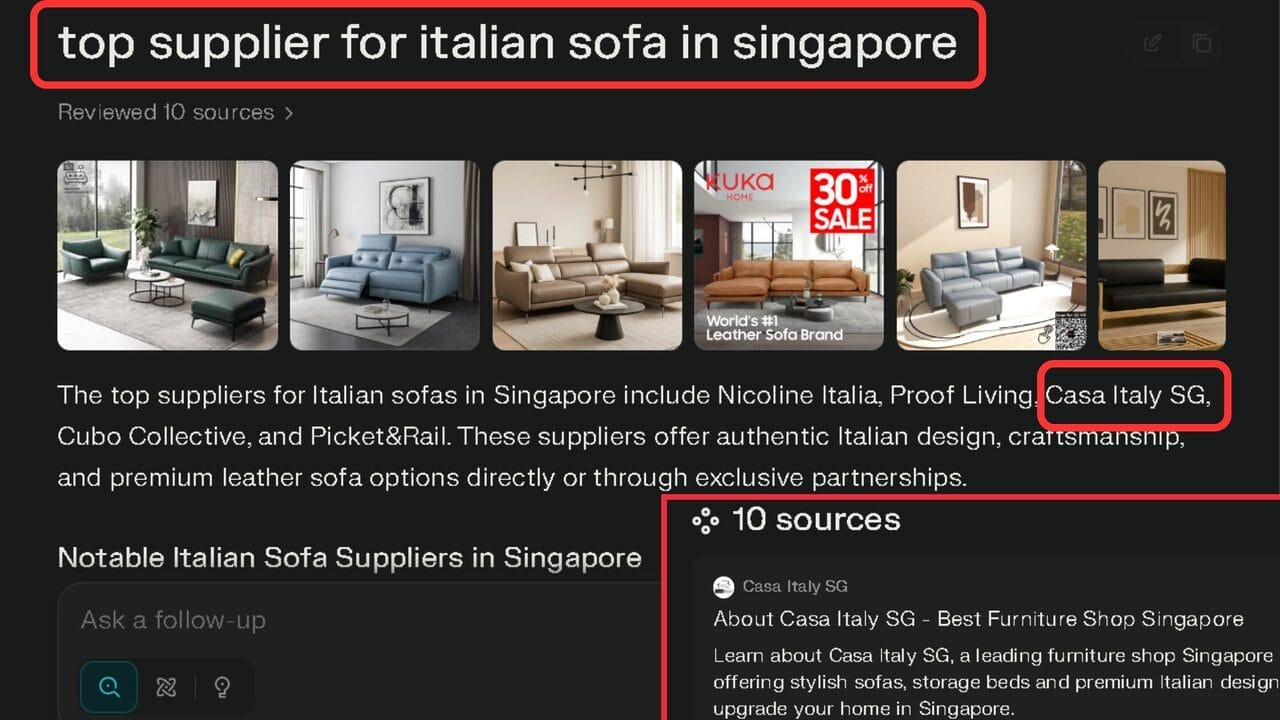Focus the Ask a follow-up input field
The width and height of the screenshot is (1280, 720).
pyautogui.click(x=360, y=620)
